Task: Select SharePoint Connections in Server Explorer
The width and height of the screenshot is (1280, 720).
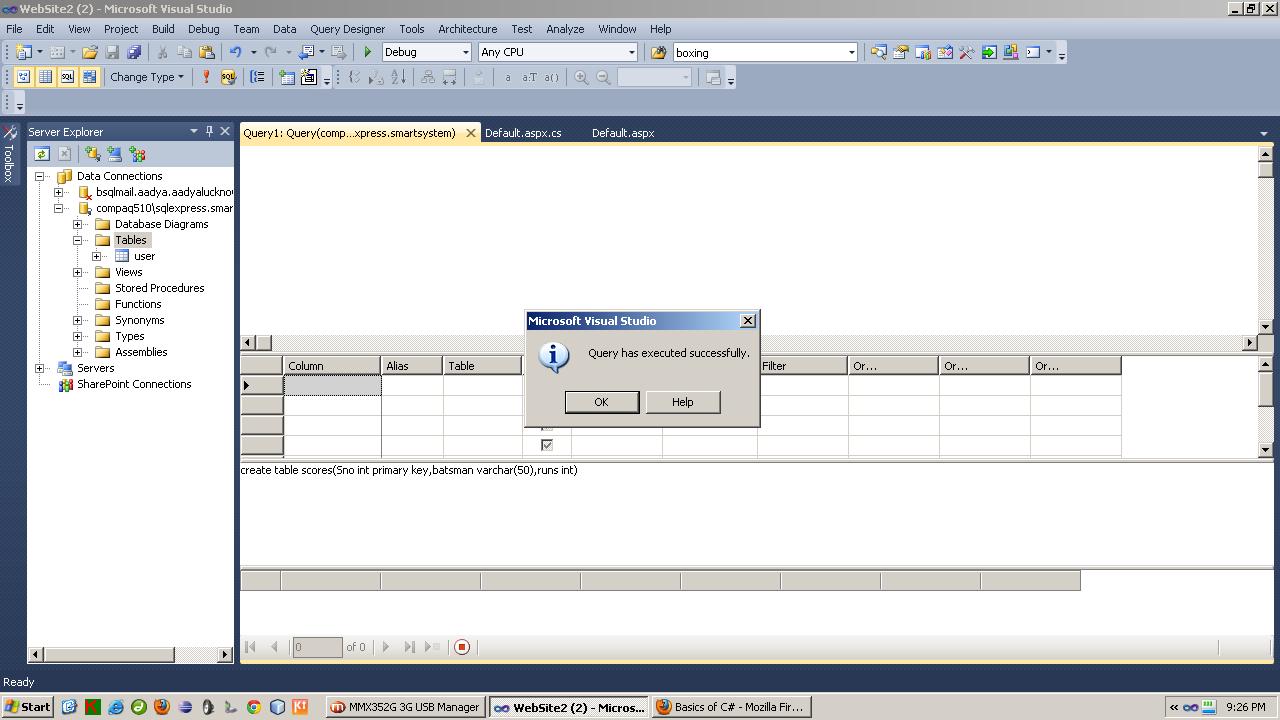Action: [134, 384]
